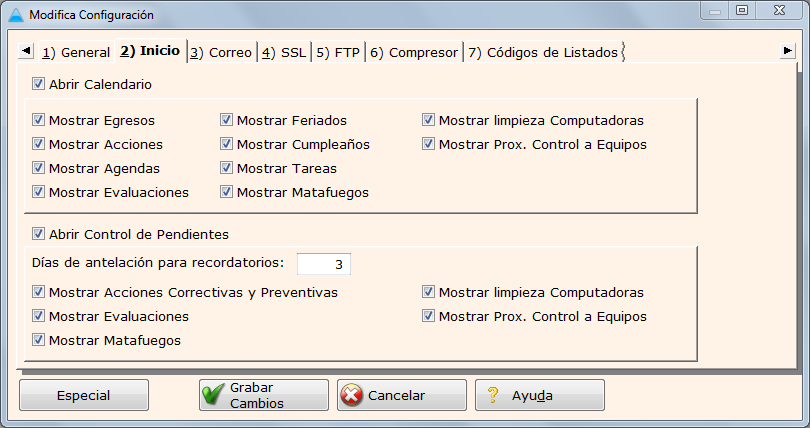The width and height of the screenshot is (810, 428).
Task: Click the yellow question mark Ayuda icon
Action: [492, 395]
